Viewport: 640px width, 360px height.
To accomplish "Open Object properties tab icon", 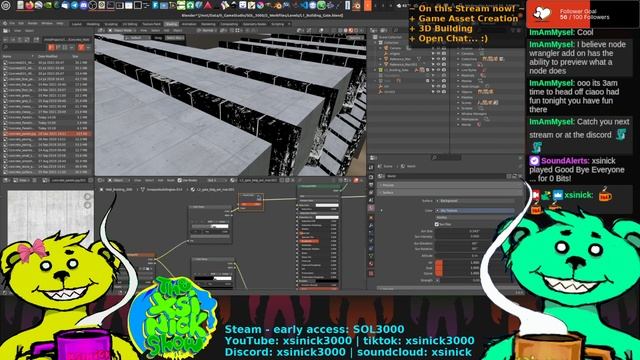I will pyautogui.click(x=371, y=218).
